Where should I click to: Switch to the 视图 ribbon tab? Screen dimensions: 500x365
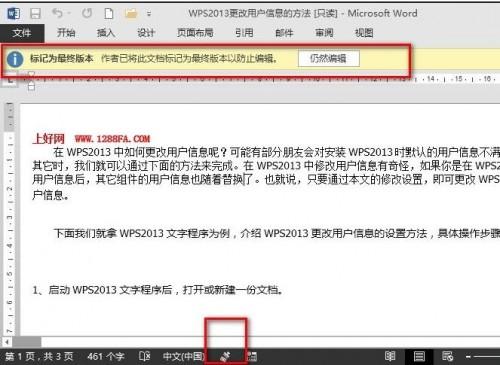(364, 33)
